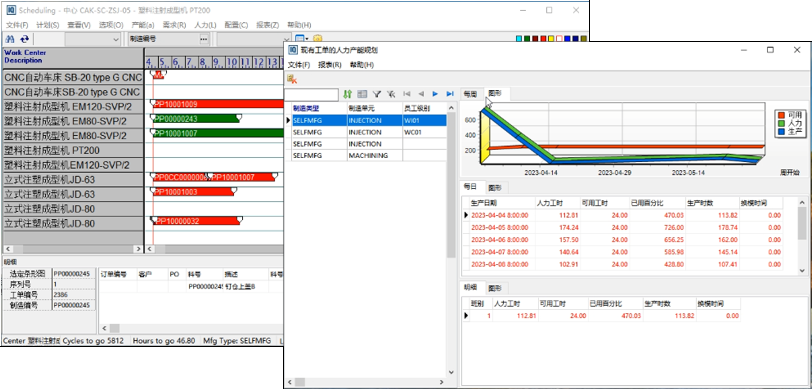
Task: Click the green Gantt bar PP00000243
Action: click(196, 119)
